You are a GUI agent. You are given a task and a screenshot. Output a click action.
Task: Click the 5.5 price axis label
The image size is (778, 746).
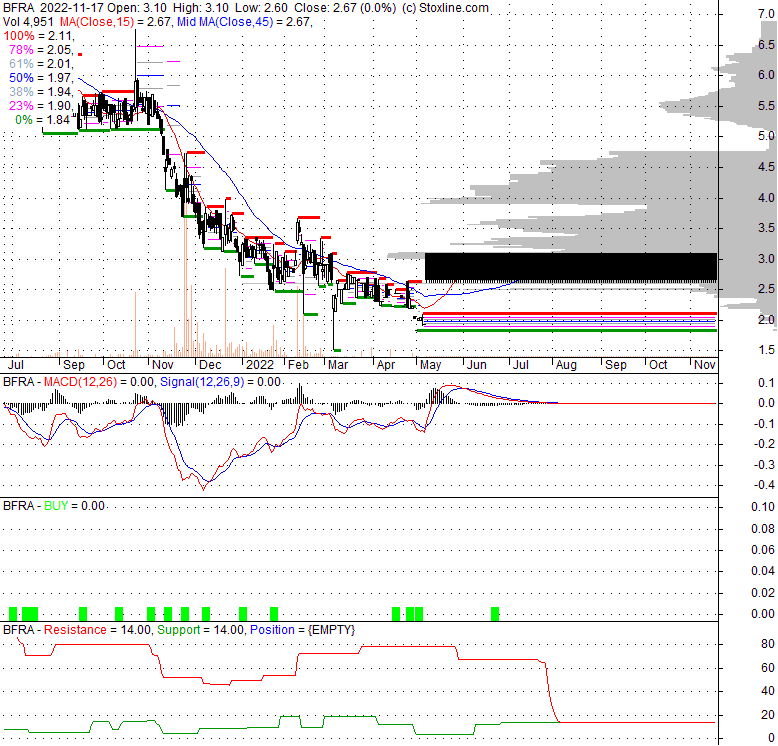[767, 106]
